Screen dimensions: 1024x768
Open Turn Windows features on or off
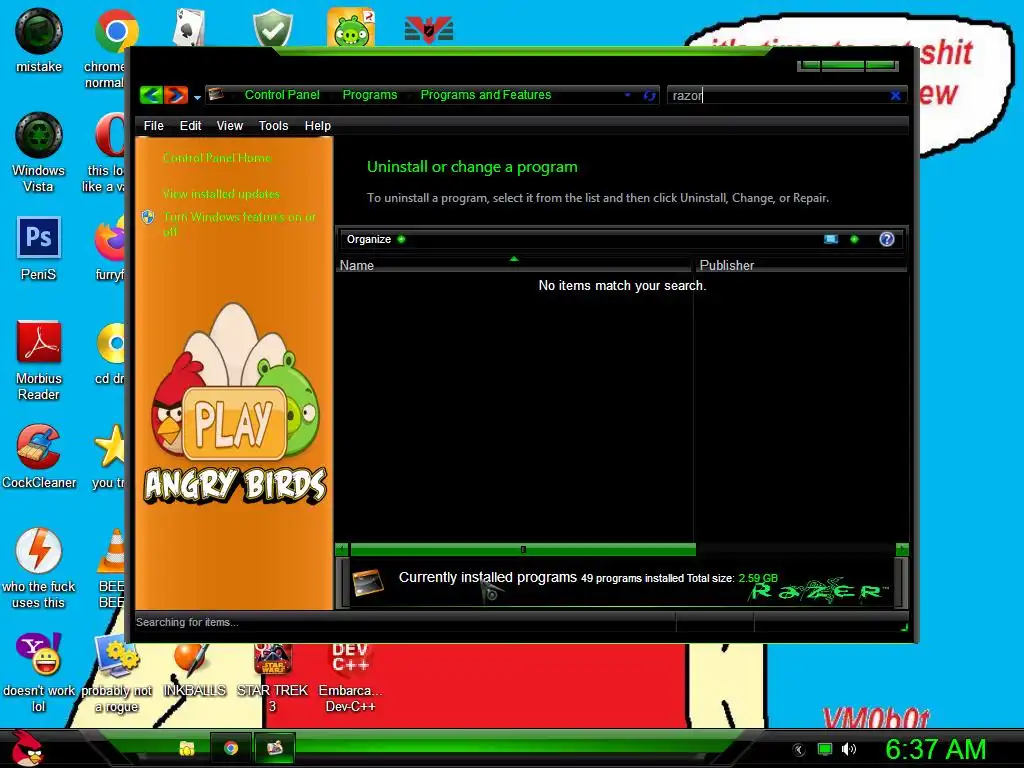[240, 223]
